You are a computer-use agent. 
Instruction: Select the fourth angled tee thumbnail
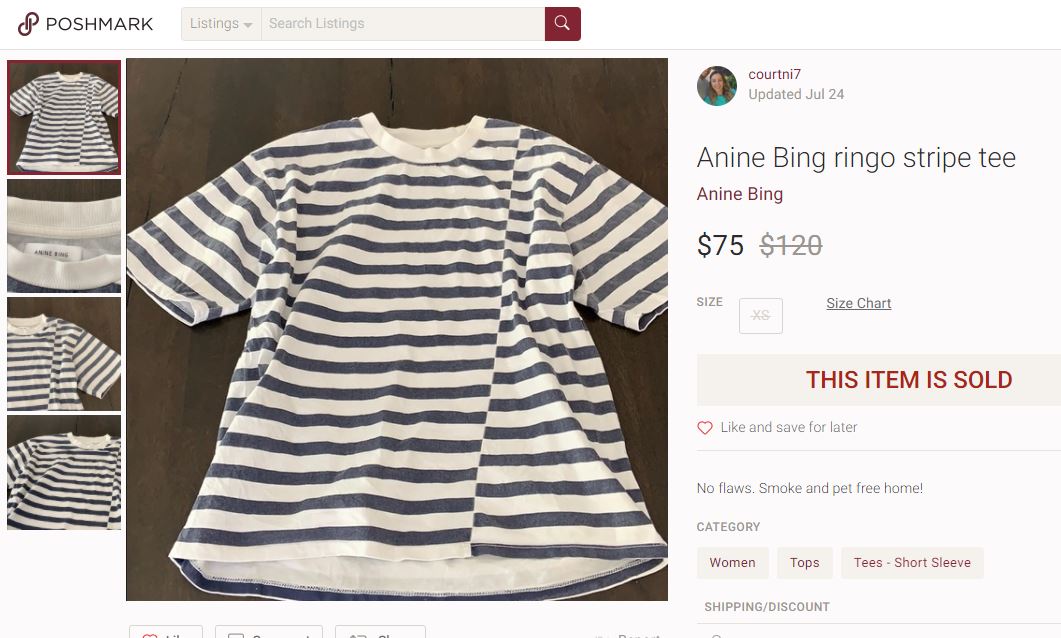pos(64,472)
